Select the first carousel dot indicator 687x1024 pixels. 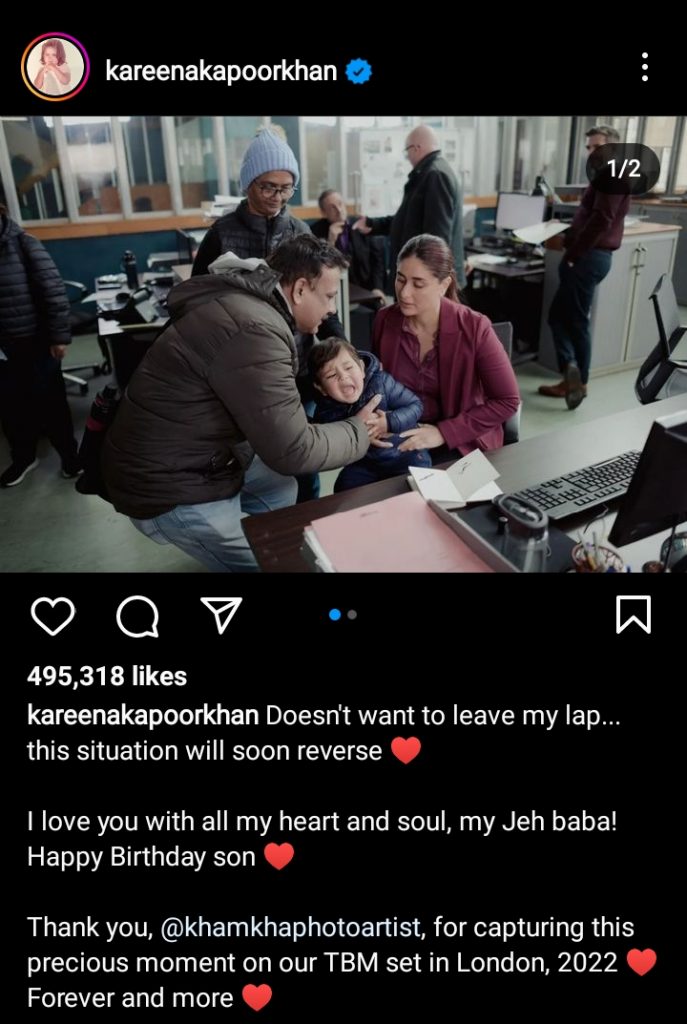tap(335, 615)
